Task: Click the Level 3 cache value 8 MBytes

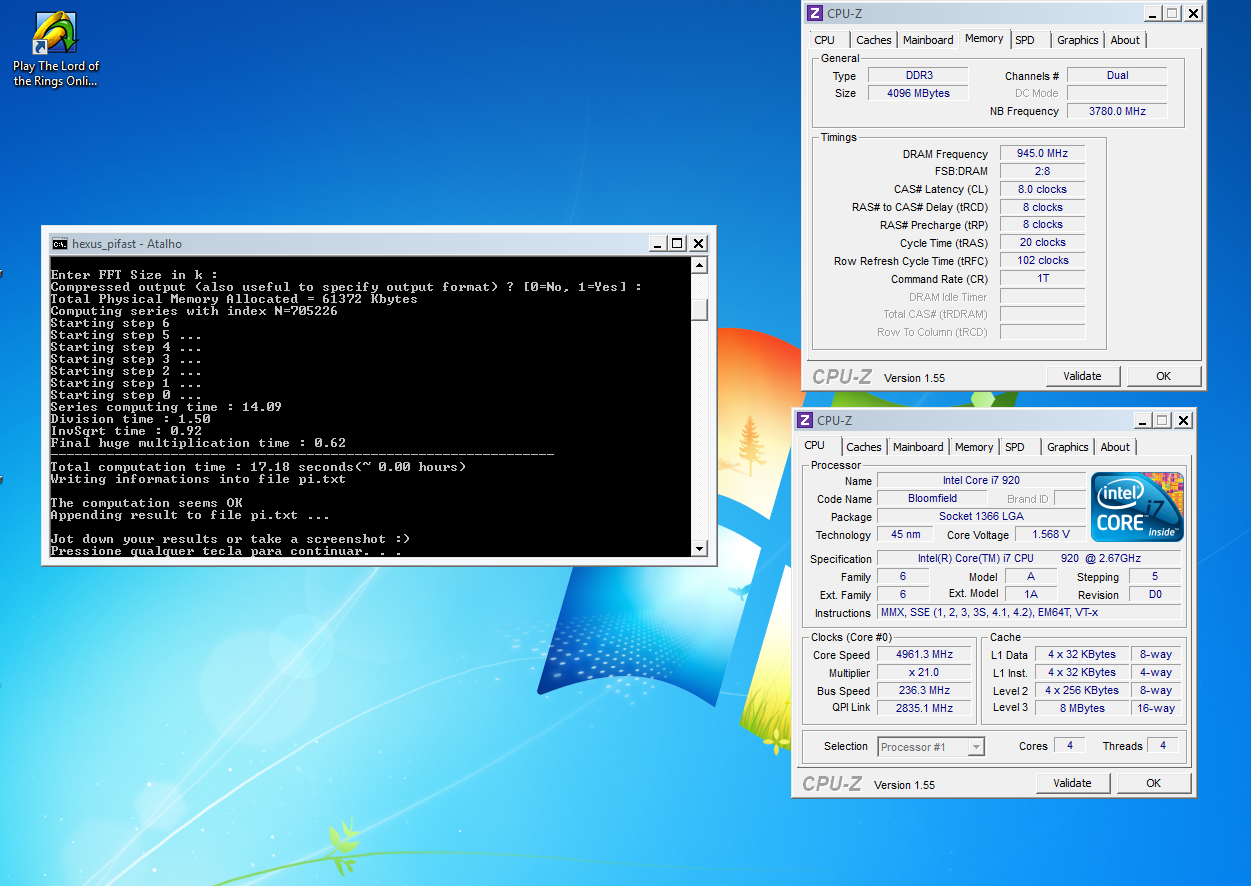Action: coord(1081,707)
